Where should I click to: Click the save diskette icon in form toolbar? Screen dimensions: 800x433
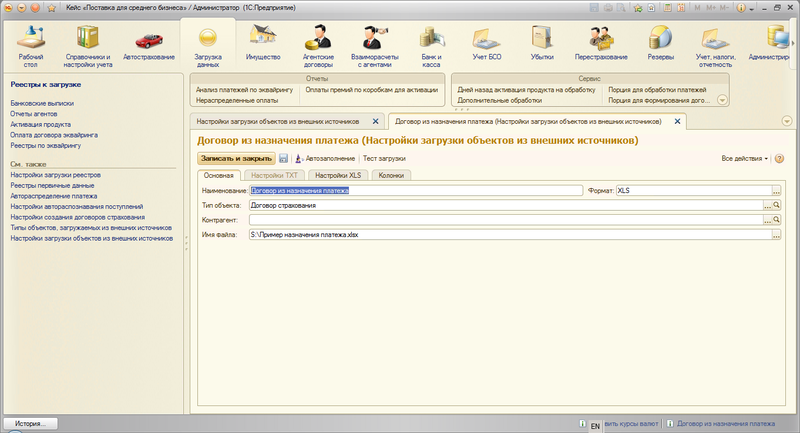click(284, 158)
